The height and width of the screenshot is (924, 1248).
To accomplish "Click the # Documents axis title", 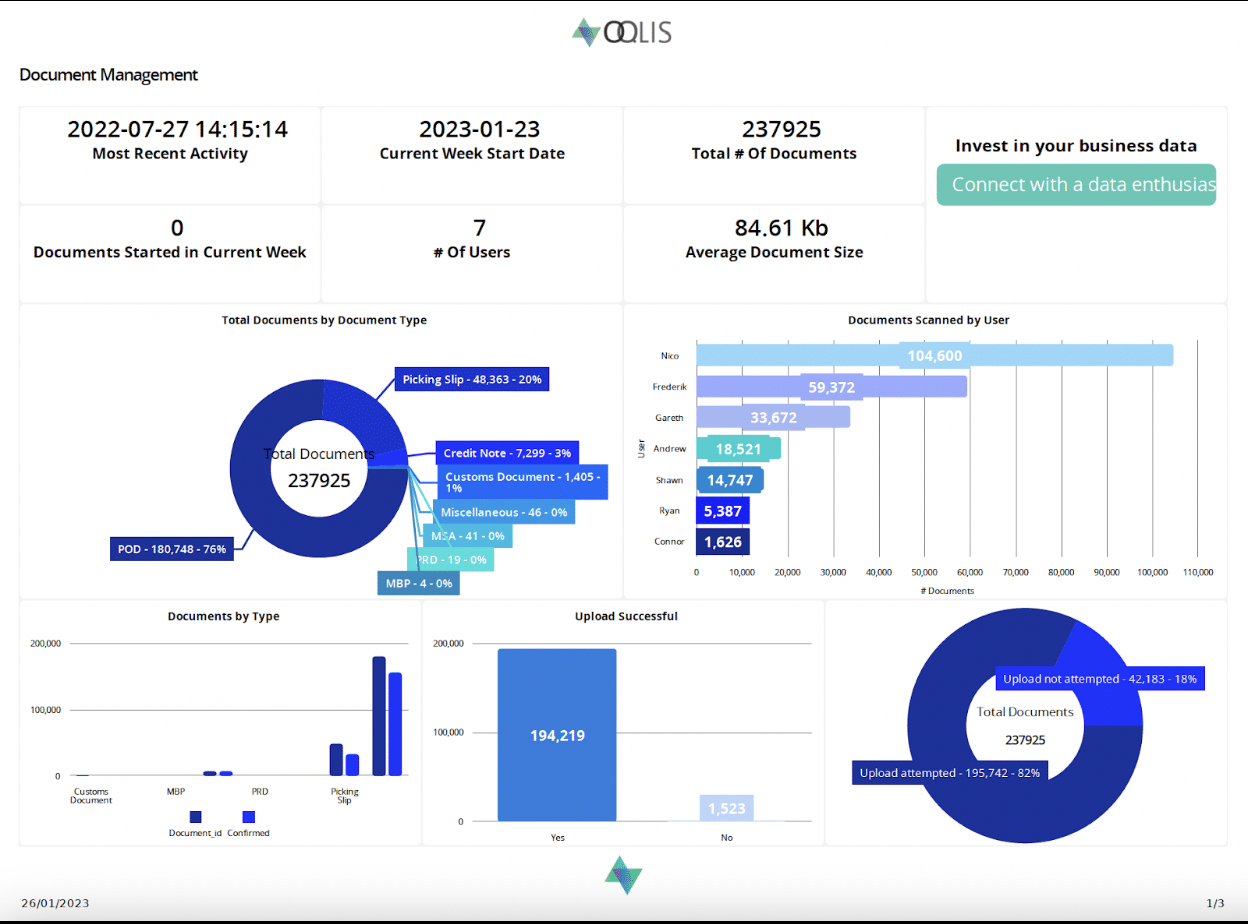I will point(946,591).
